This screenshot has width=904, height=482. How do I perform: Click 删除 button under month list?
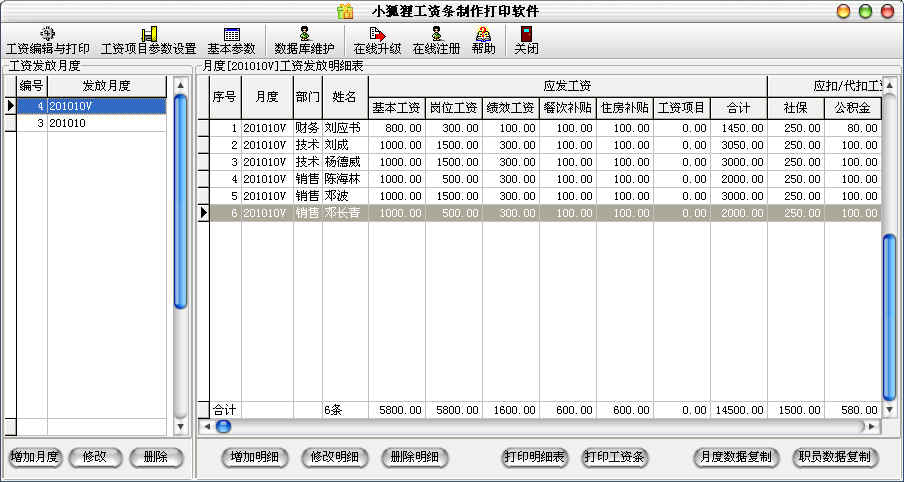pyautogui.click(x=156, y=457)
